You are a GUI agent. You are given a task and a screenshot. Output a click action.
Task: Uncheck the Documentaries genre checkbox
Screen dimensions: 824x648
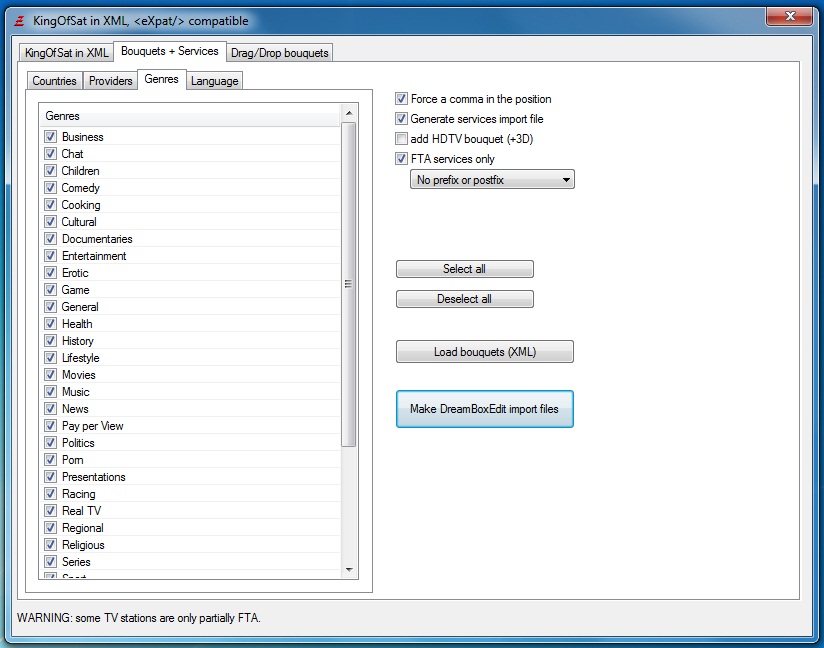pyautogui.click(x=50, y=239)
